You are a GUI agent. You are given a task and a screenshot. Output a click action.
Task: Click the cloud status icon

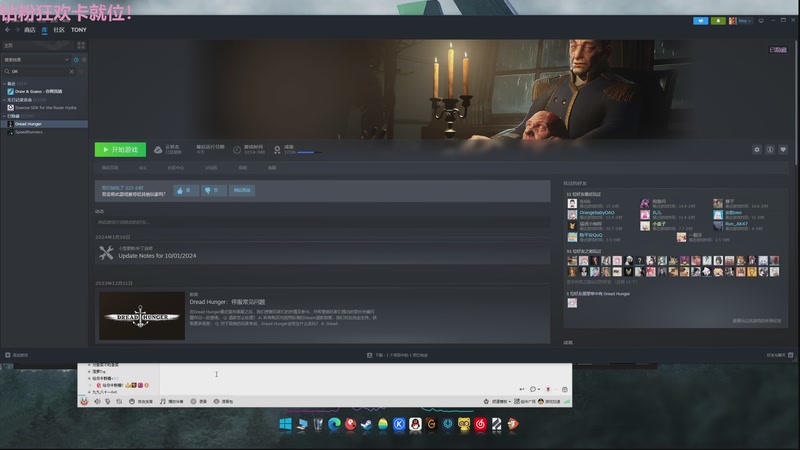(158, 149)
